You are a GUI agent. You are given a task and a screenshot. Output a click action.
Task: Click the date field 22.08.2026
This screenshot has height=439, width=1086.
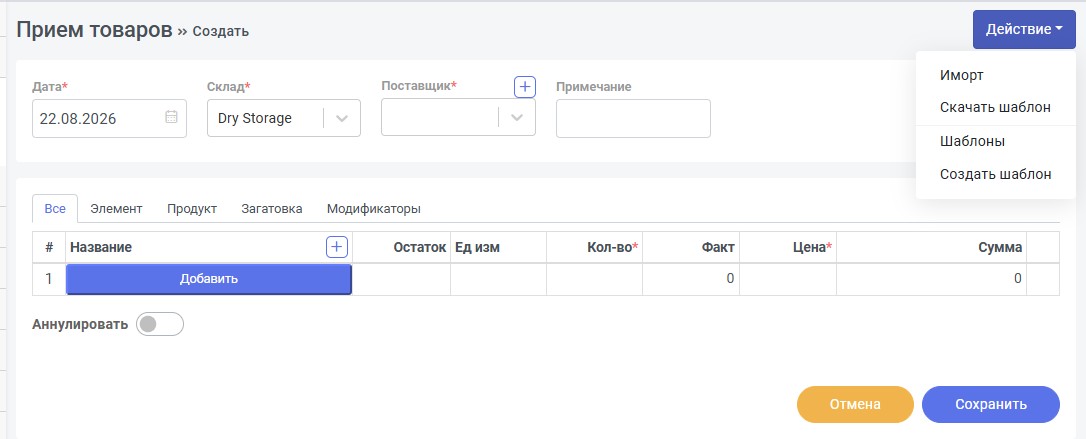[x=109, y=118]
